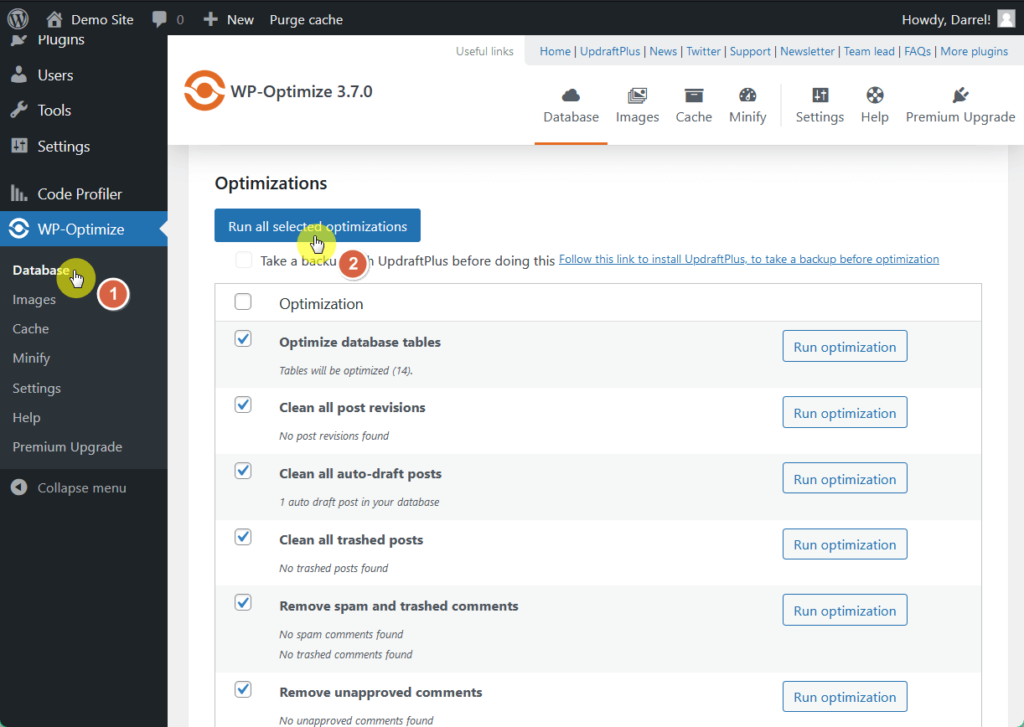Click the Users sidebar icon
The image size is (1024, 727).
19,74
